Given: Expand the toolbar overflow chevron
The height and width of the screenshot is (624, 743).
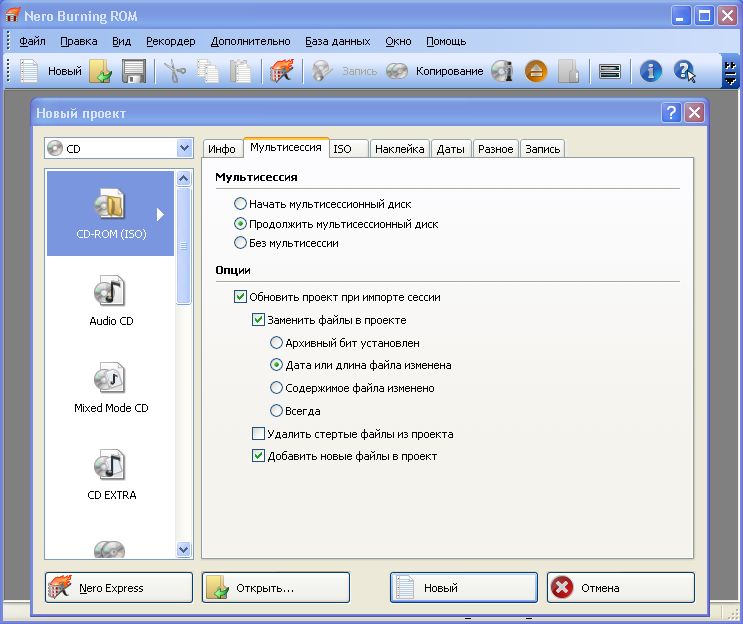Looking at the screenshot, I should pyautogui.click(x=730, y=73).
